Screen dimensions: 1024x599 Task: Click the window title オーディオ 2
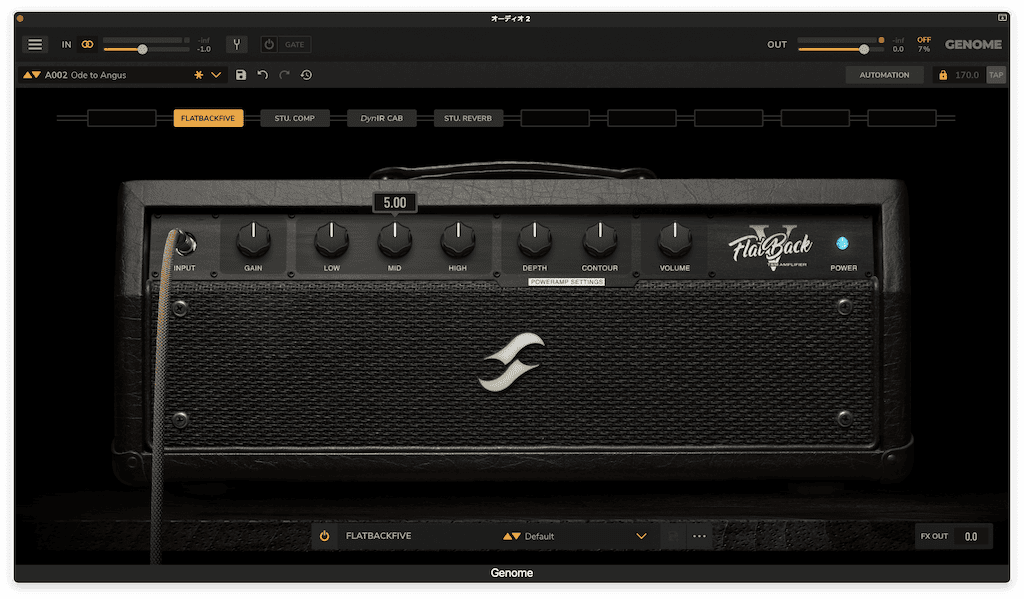point(511,18)
